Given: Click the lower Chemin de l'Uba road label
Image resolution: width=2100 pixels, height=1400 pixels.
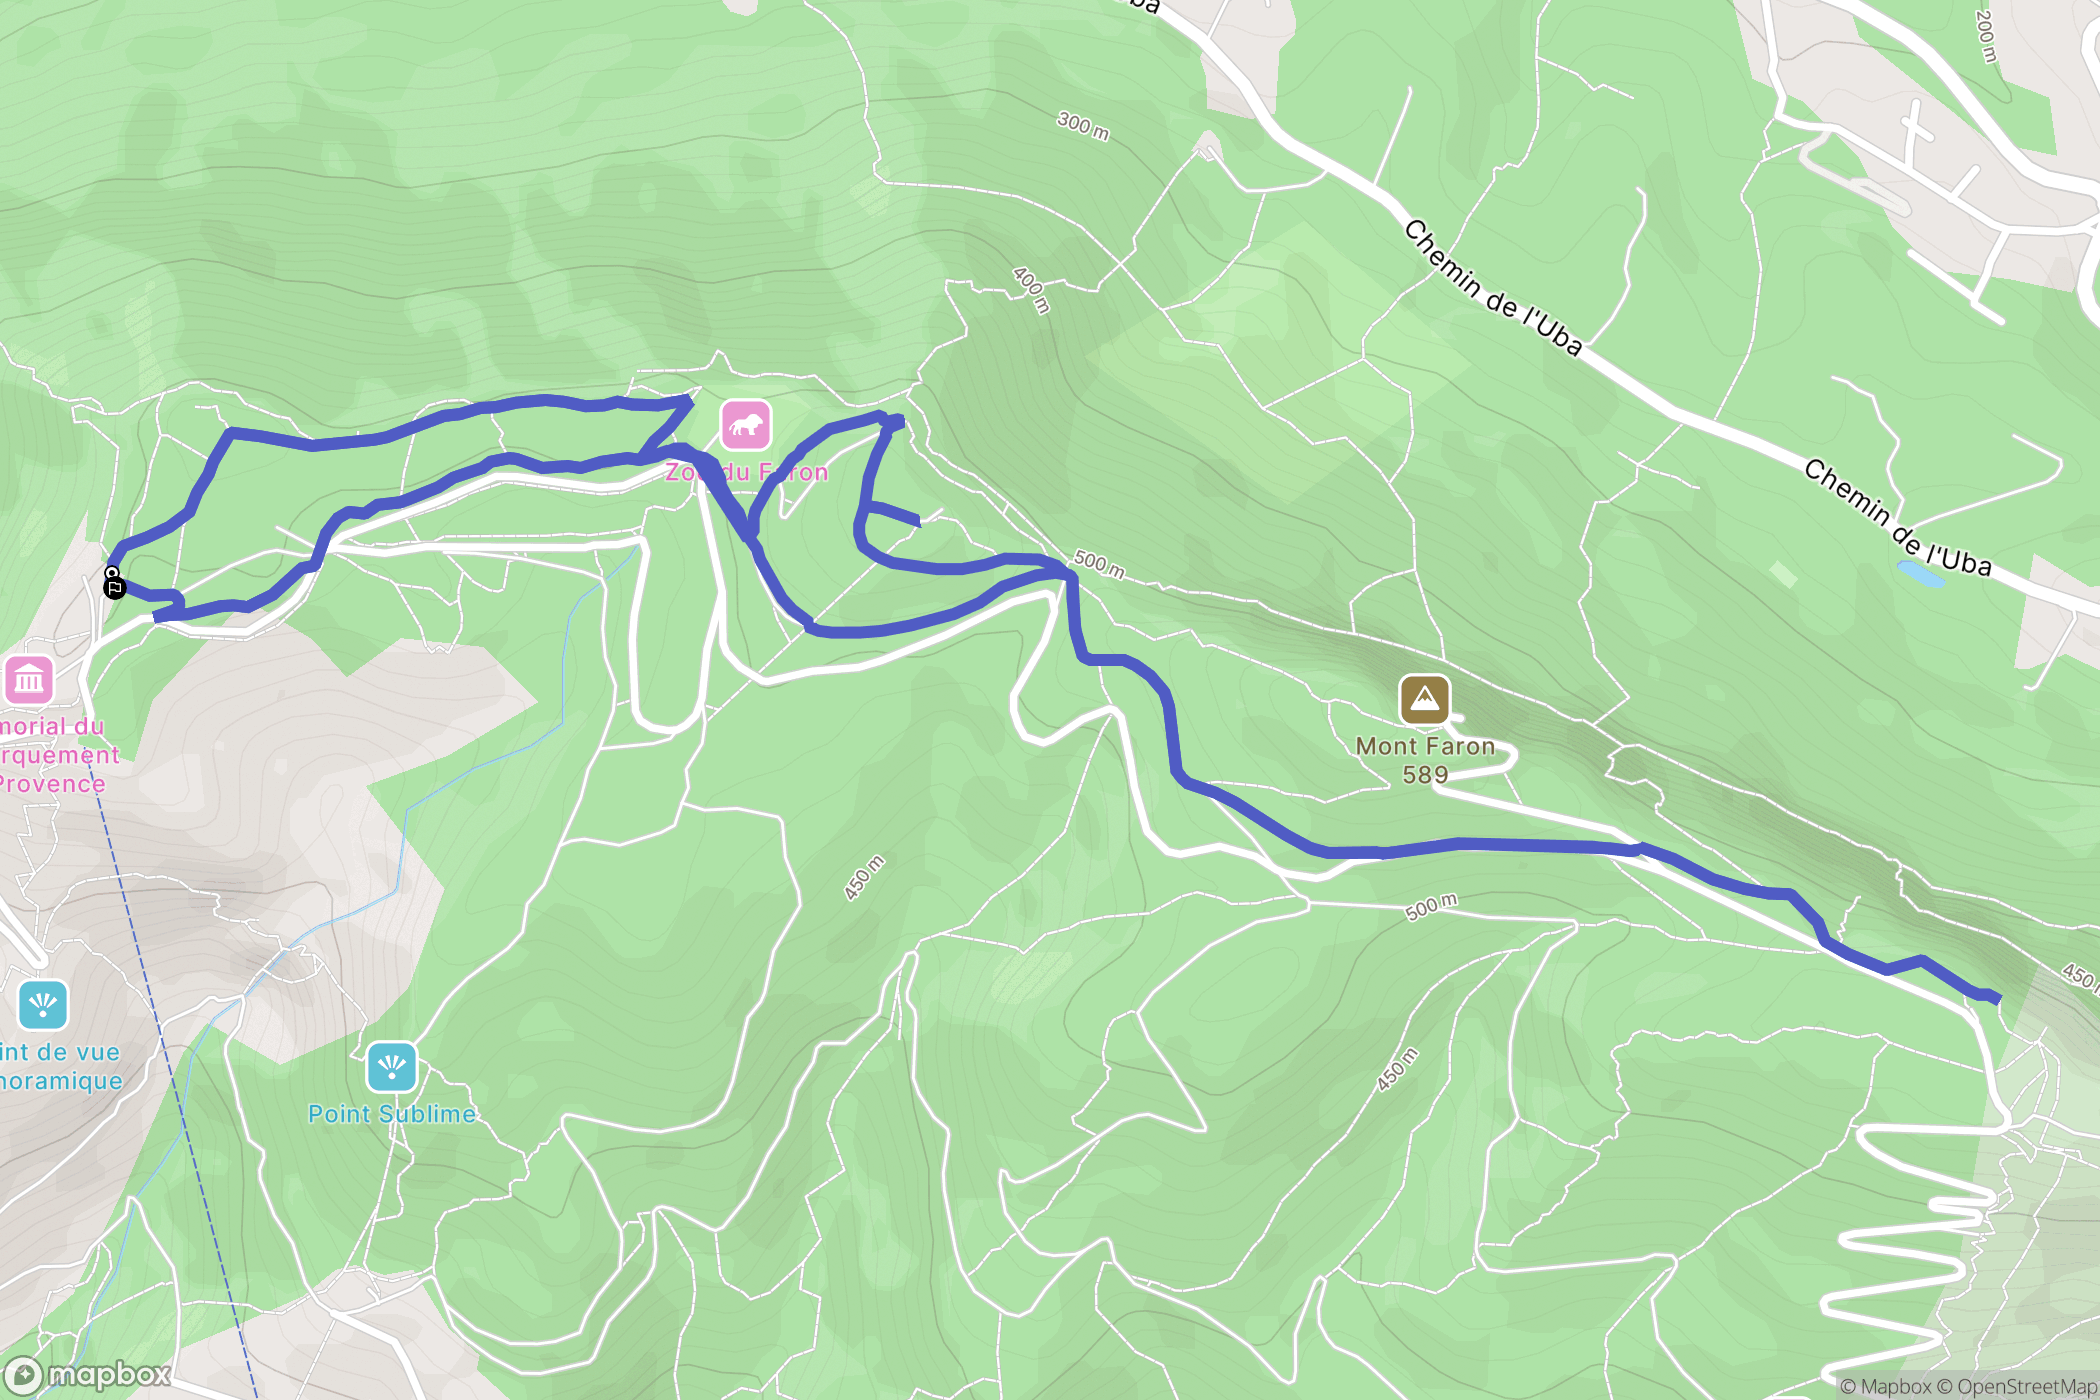Looking at the screenshot, I should [1897, 518].
